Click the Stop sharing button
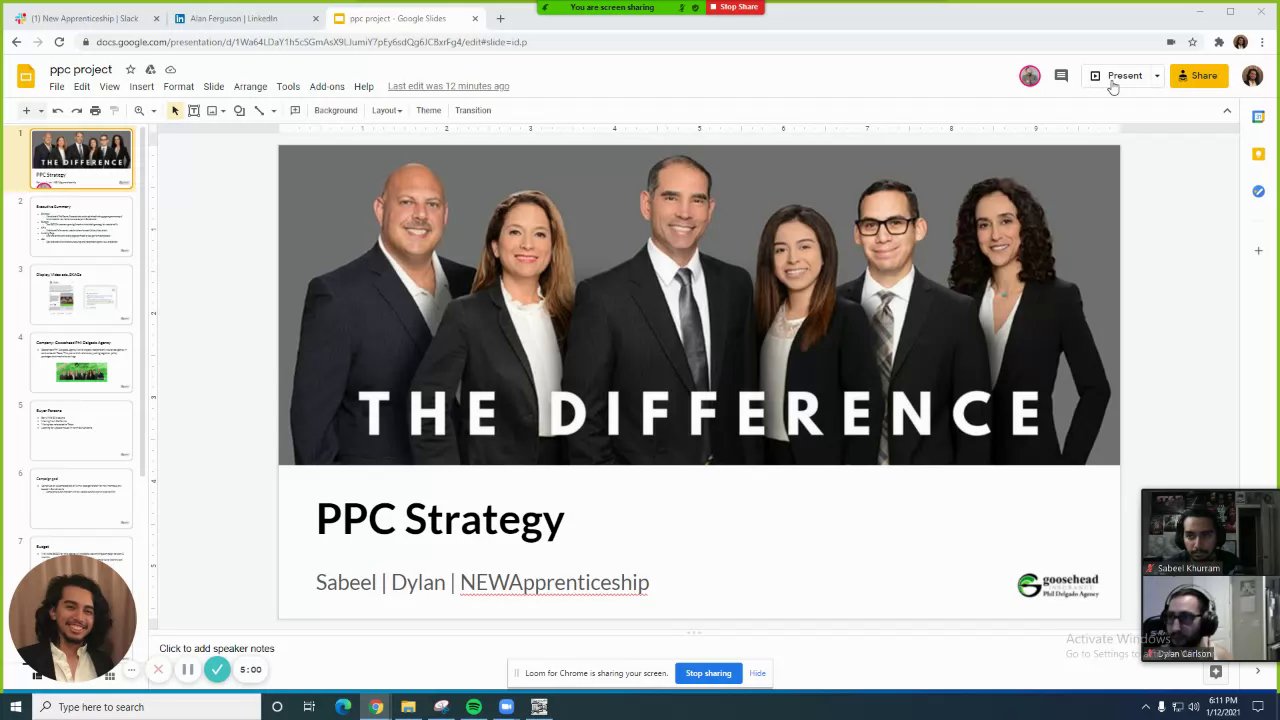This screenshot has height=720, width=1280. [708, 673]
